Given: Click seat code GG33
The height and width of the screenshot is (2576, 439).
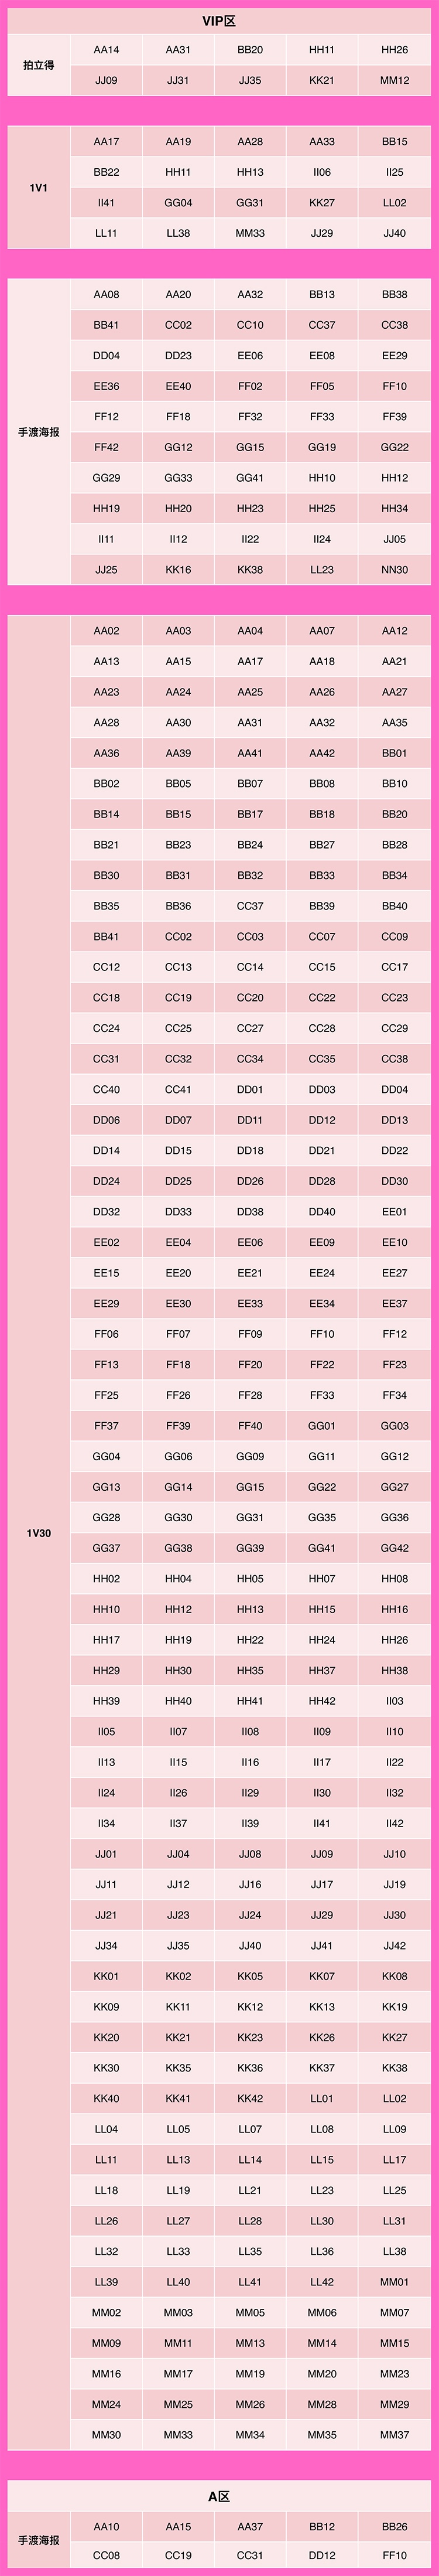Looking at the screenshot, I should [x=178, y=478].
